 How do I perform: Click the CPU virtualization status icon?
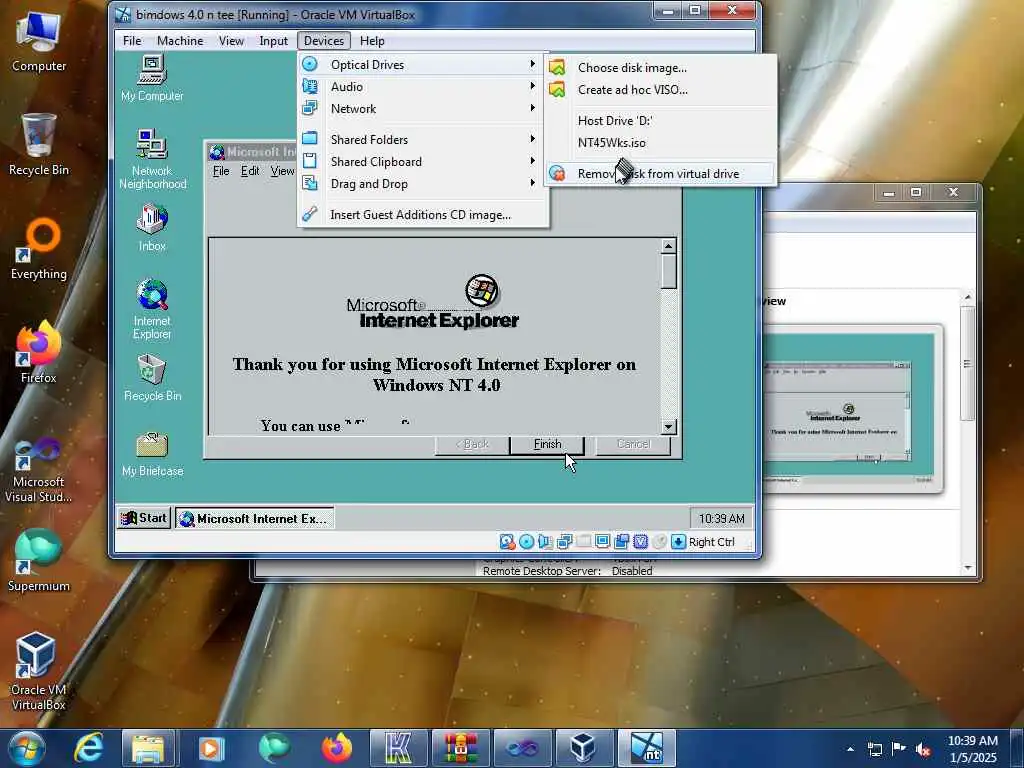coord(641,541)
